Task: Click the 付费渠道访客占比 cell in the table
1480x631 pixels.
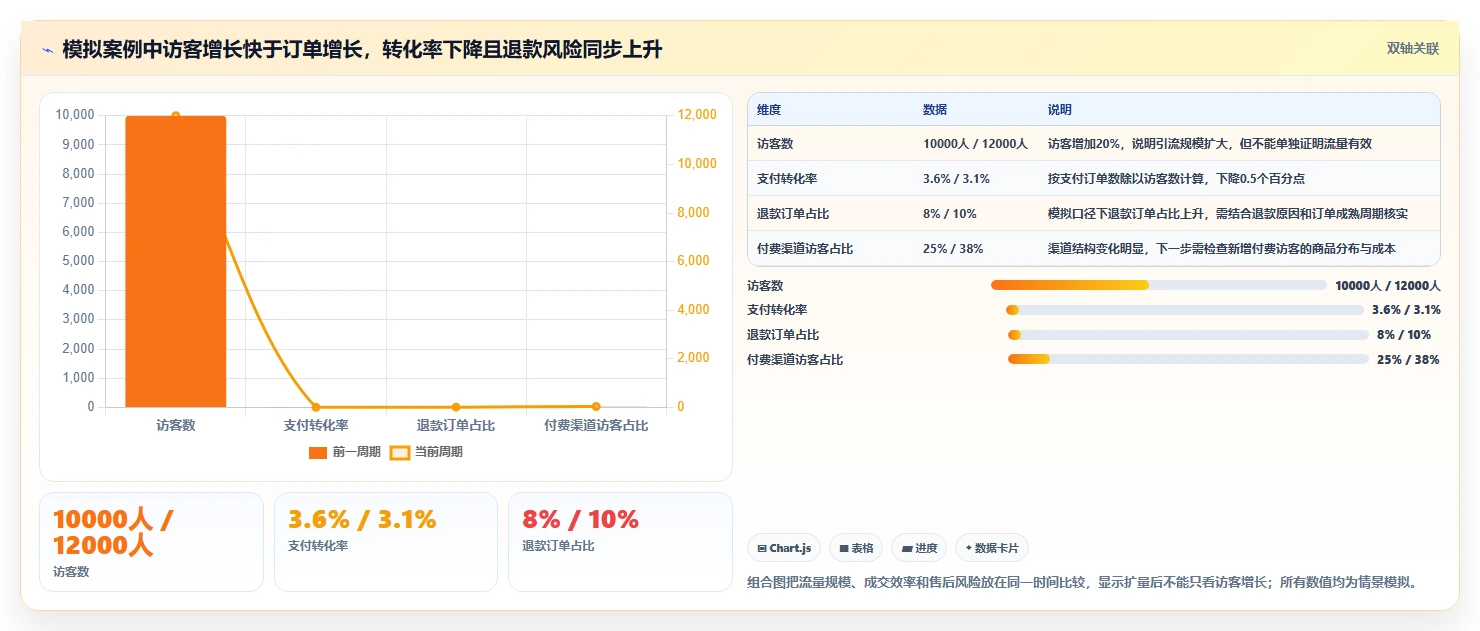Action: 805,249
